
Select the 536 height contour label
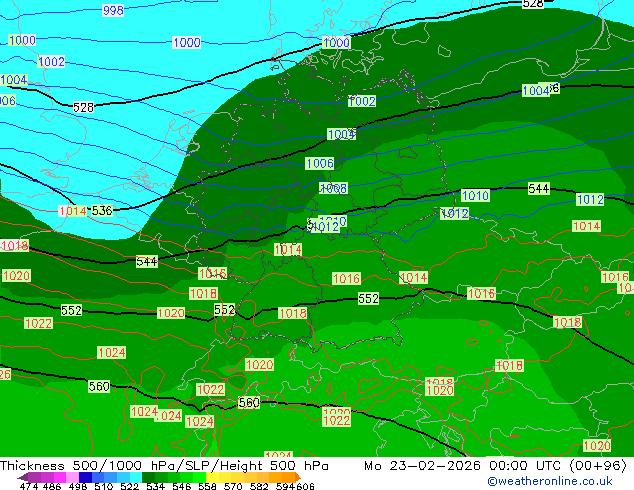click(x=101, y=211)
